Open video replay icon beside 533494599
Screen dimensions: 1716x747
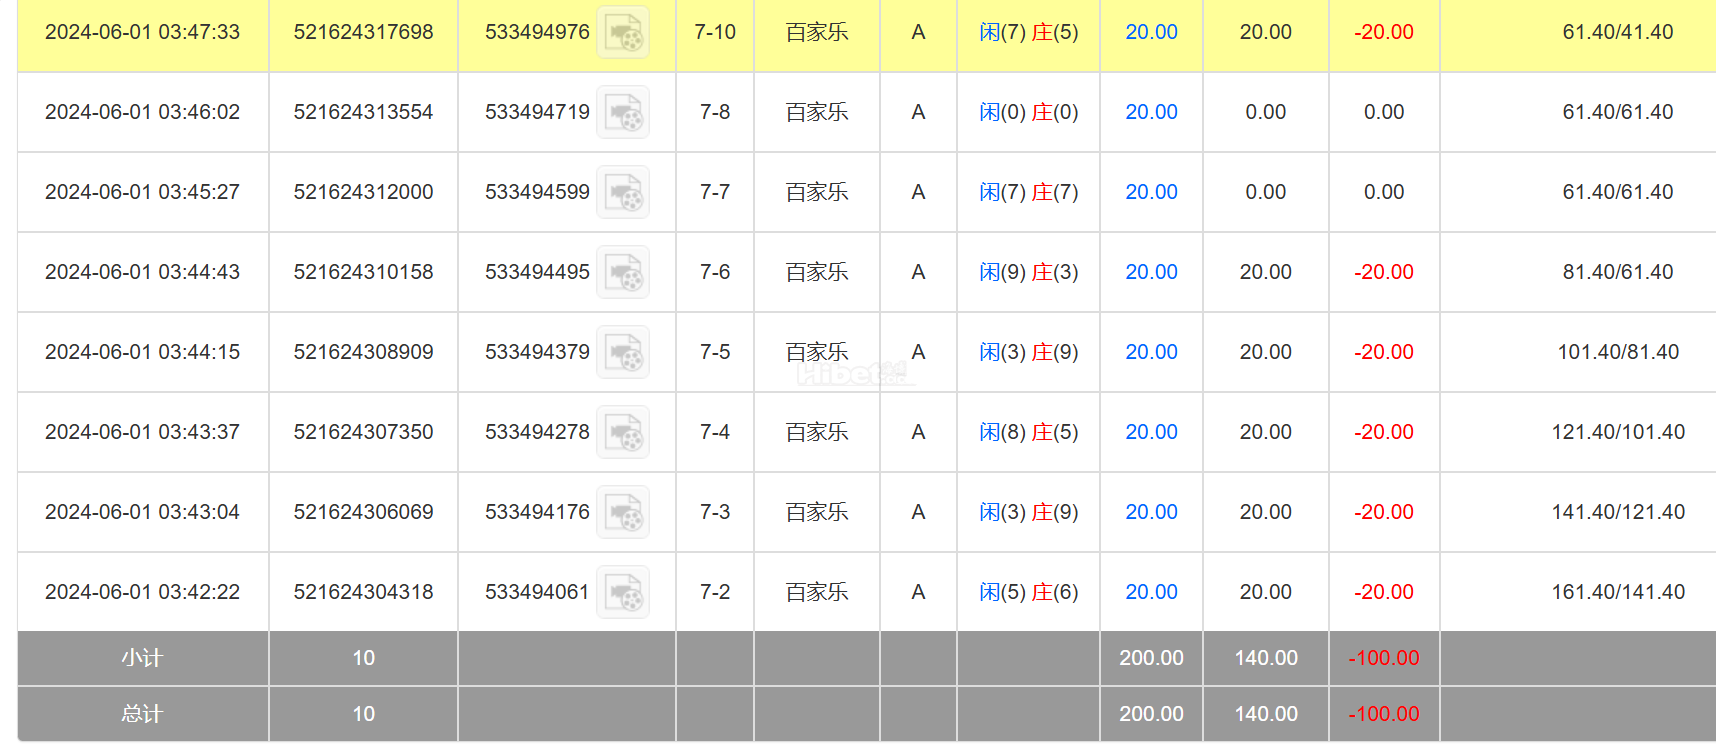coord(623,192)
